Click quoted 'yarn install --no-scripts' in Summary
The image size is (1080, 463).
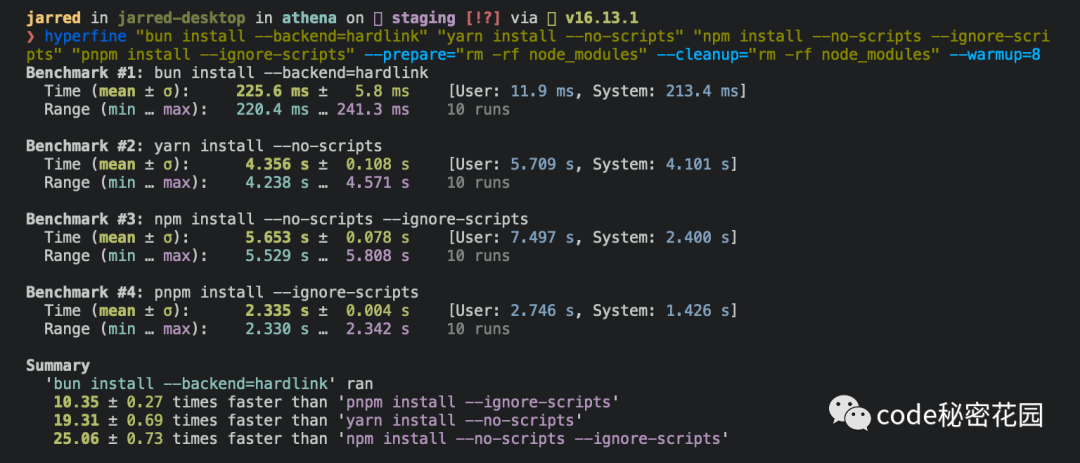[460, 420]
